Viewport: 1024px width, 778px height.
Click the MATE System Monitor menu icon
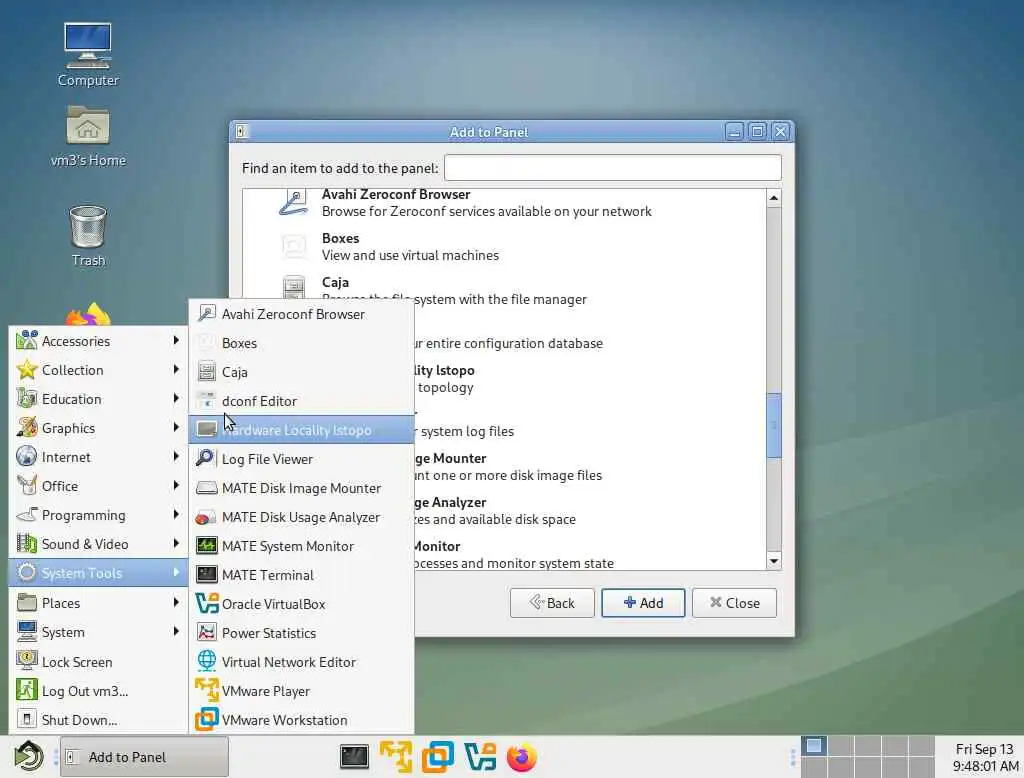point(206,545)
